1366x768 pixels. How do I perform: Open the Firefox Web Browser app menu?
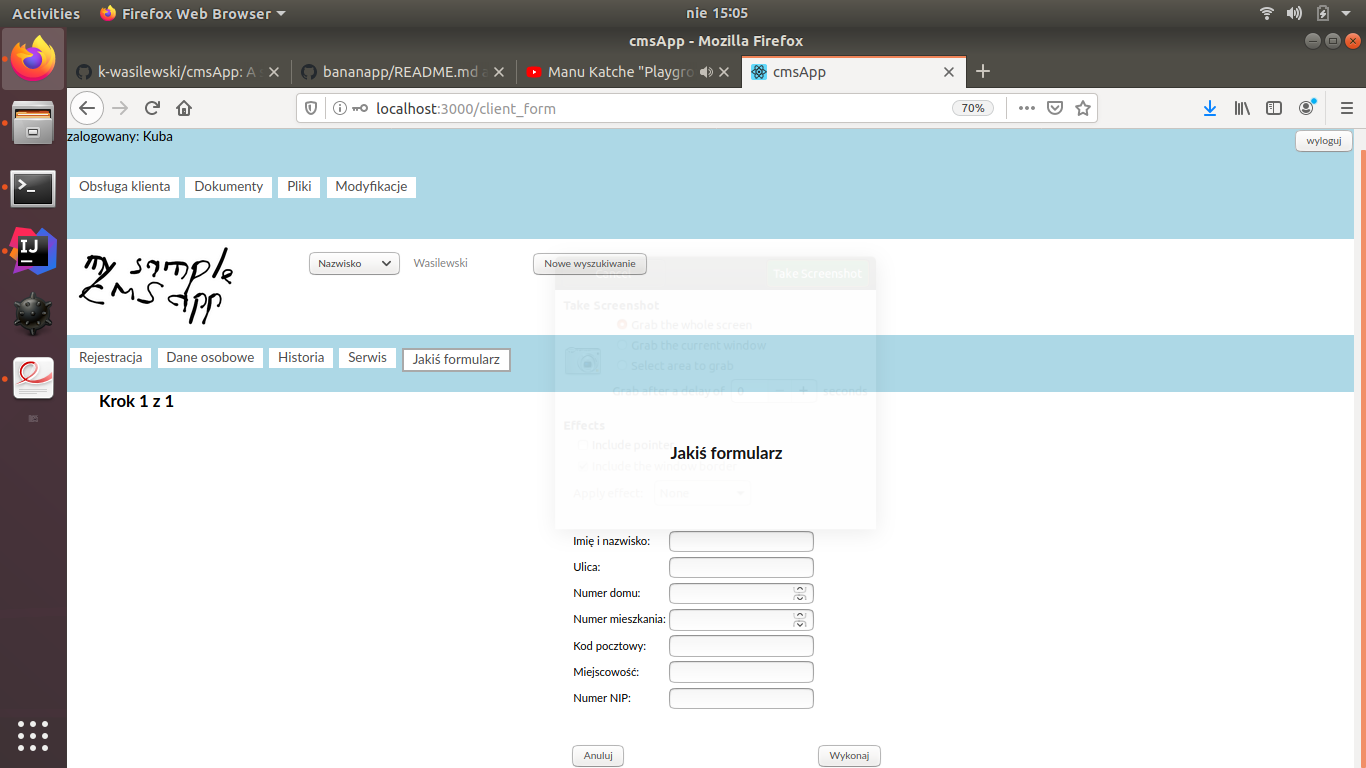(x=193, y=13)
